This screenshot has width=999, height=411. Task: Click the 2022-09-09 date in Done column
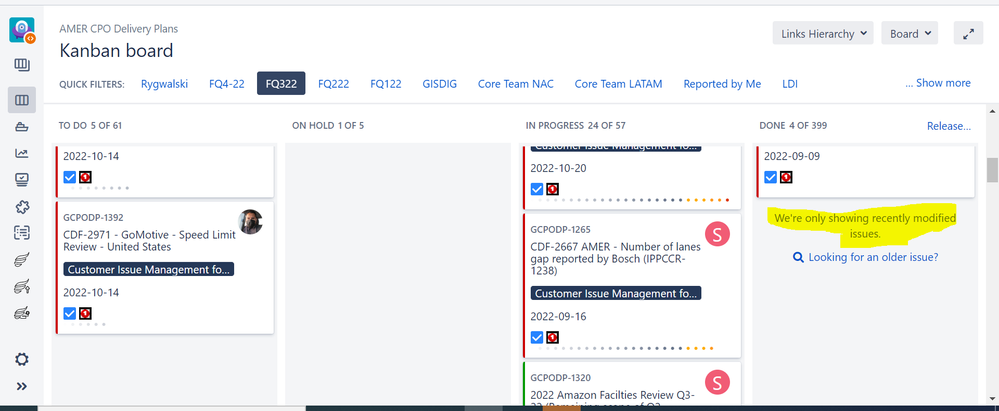793,156
